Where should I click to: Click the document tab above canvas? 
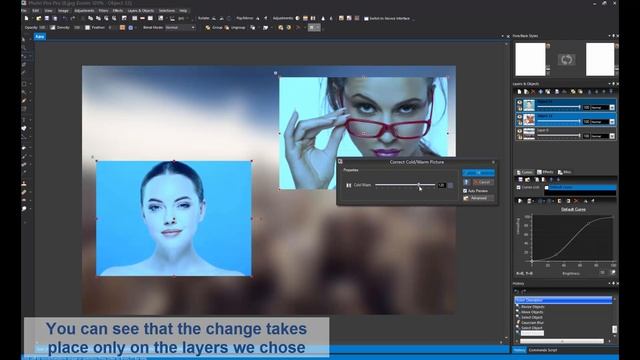[x=40, y=37]
